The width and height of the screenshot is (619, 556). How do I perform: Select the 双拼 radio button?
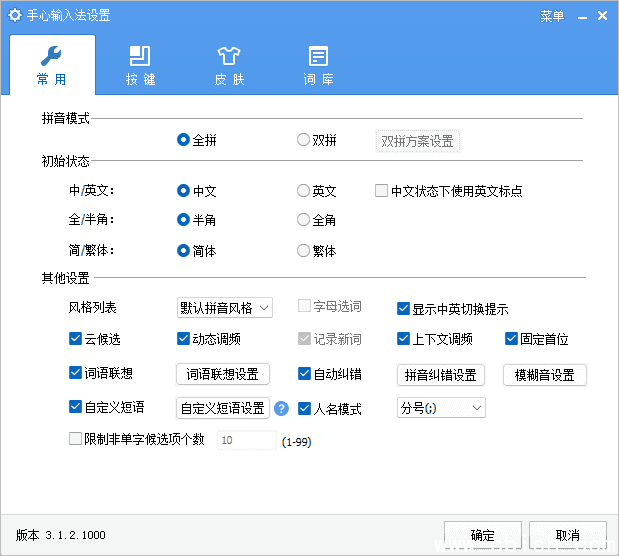(303, 141)
